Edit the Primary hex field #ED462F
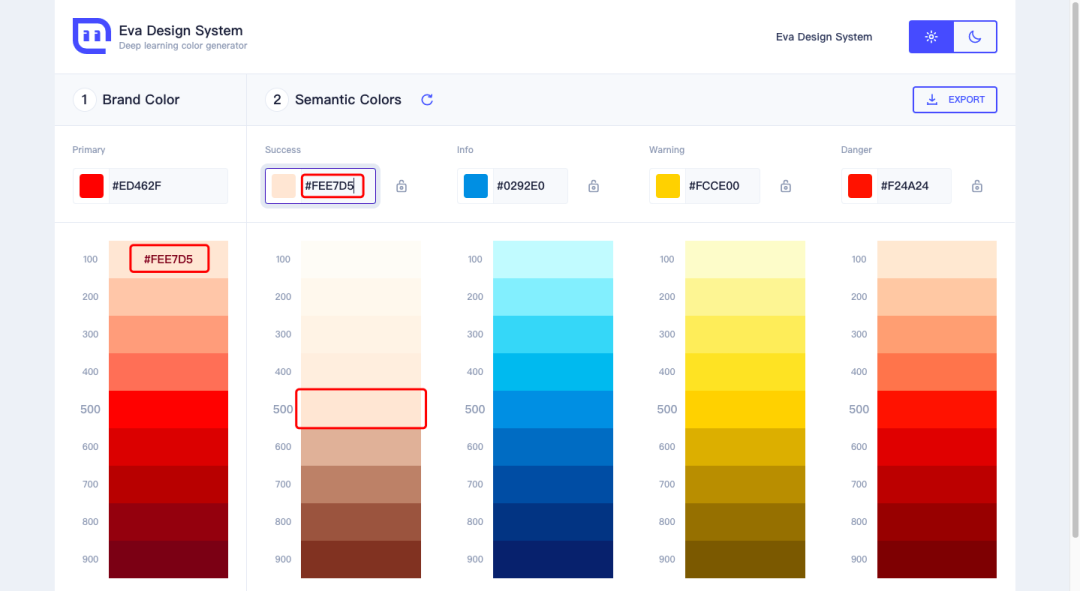This screenshot has width=1080, height=591. (165, 186)
